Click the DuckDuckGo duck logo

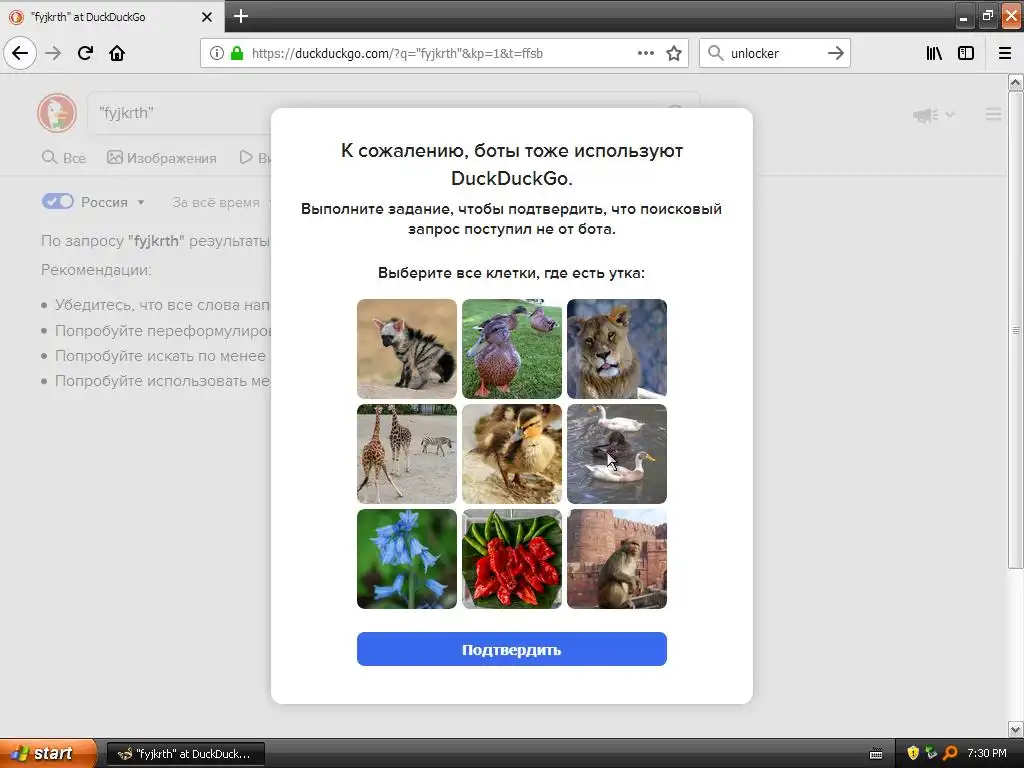[x=57, y=113]
